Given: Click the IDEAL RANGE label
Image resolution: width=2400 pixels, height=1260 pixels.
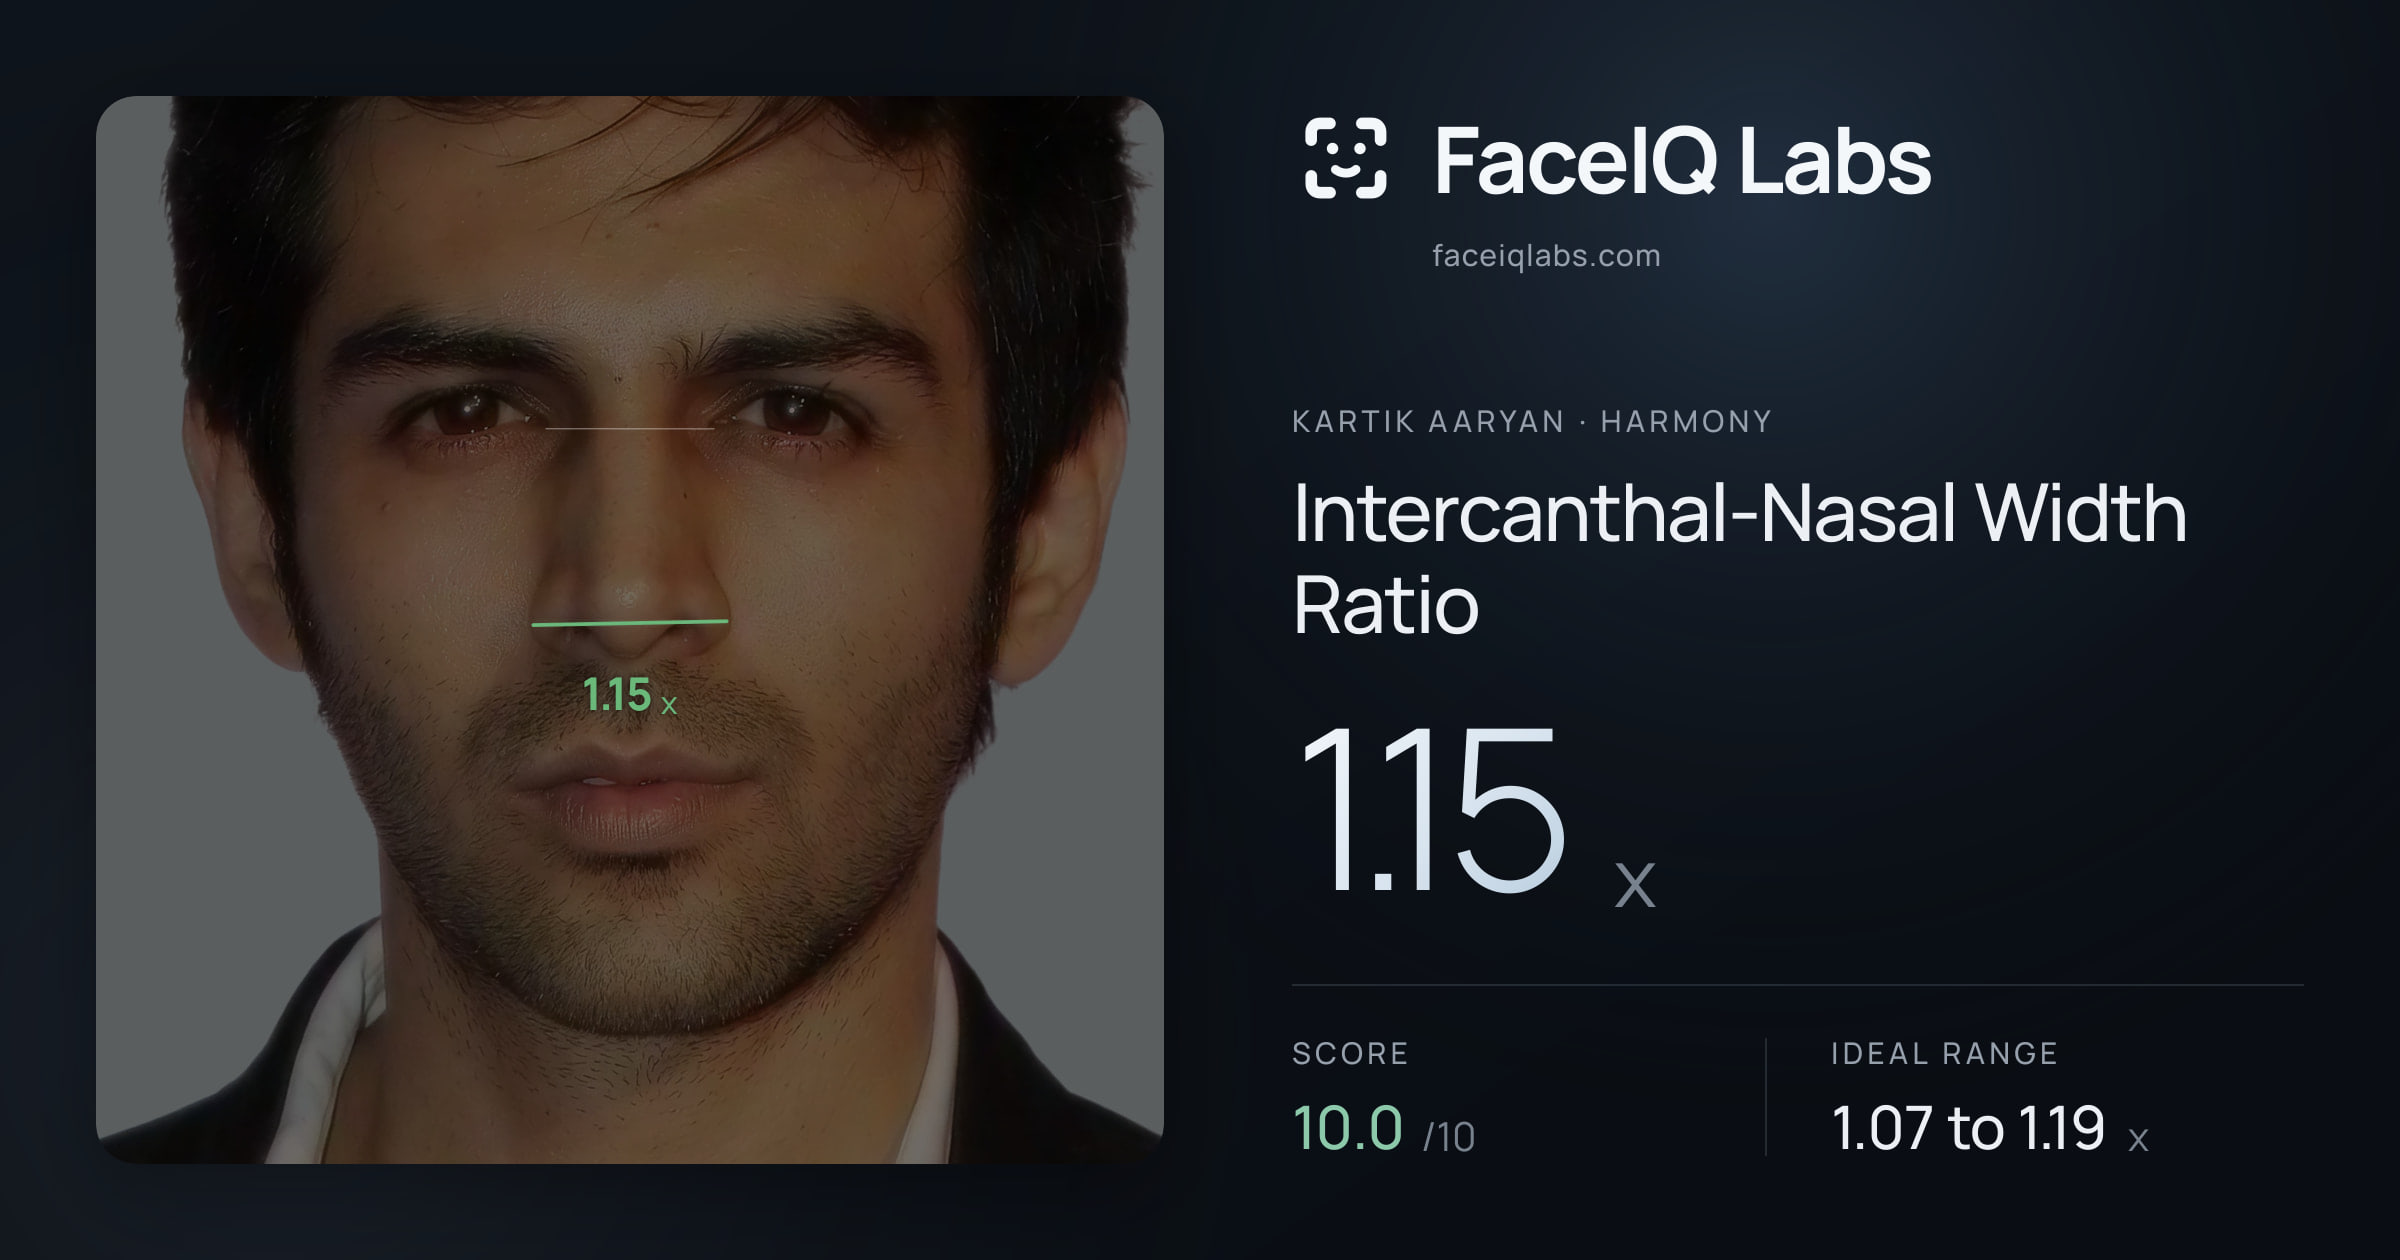Looking at the screenshot, I should (1944, 1053).
